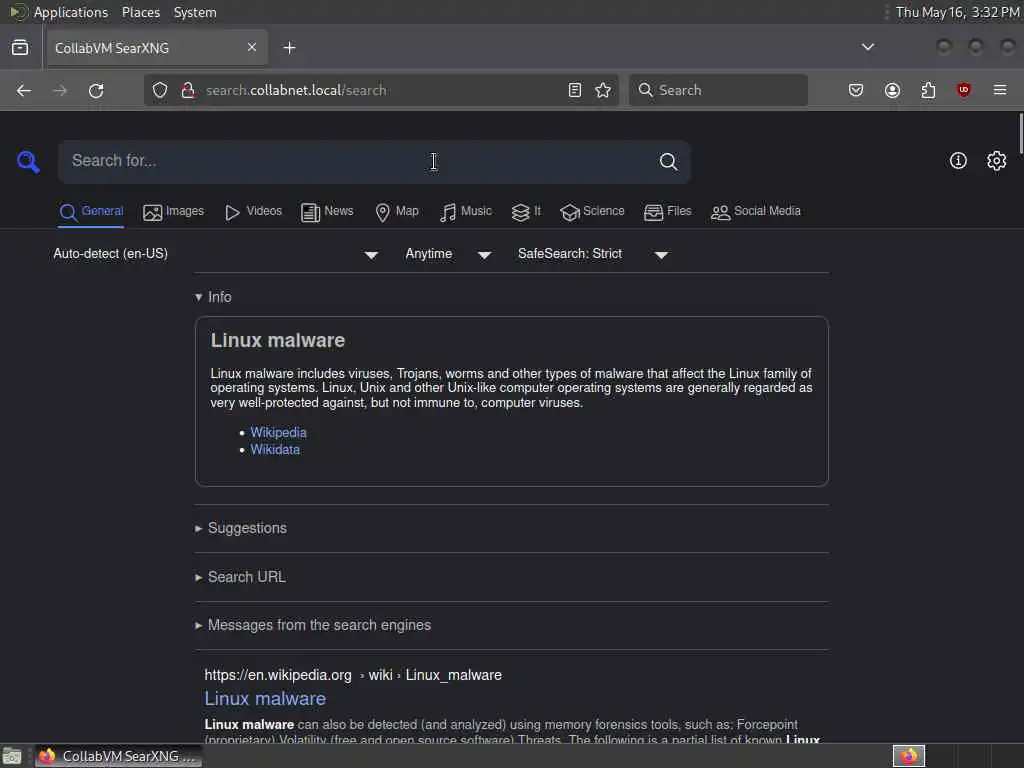Open a new tab with plus button

coord(289,48)
